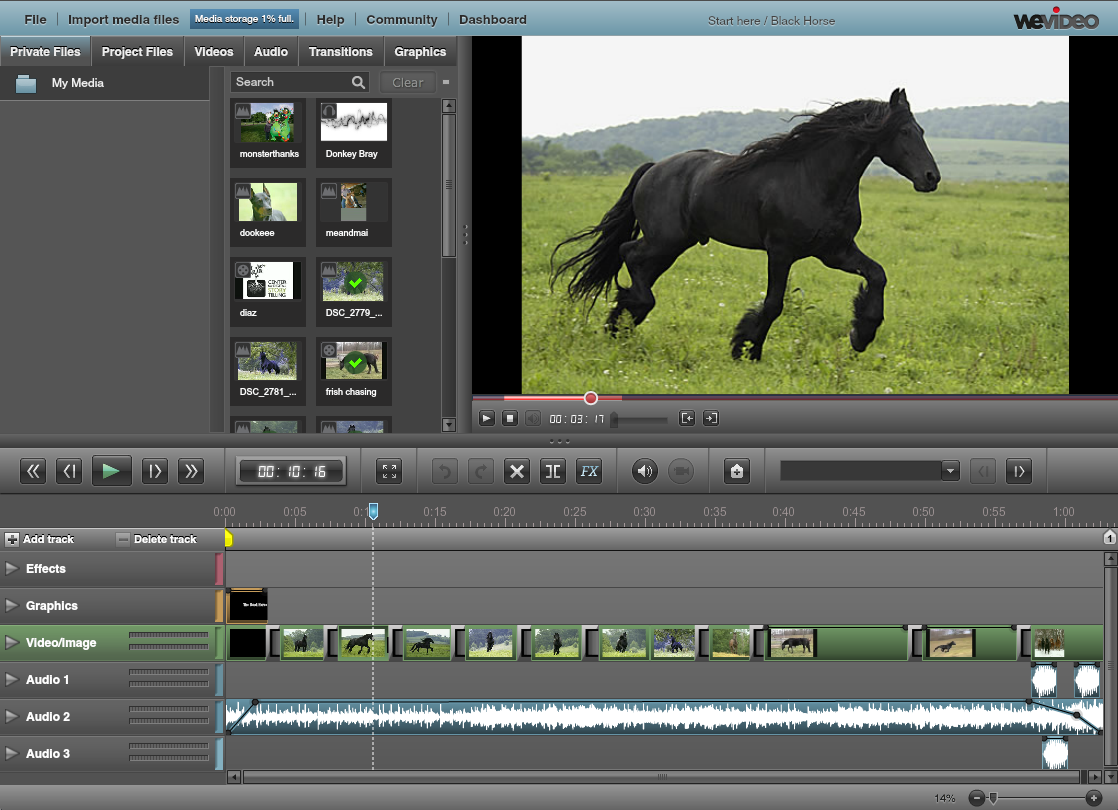Expand the Audio 2 track
The image size is (1118, 810).
(12, 717)
